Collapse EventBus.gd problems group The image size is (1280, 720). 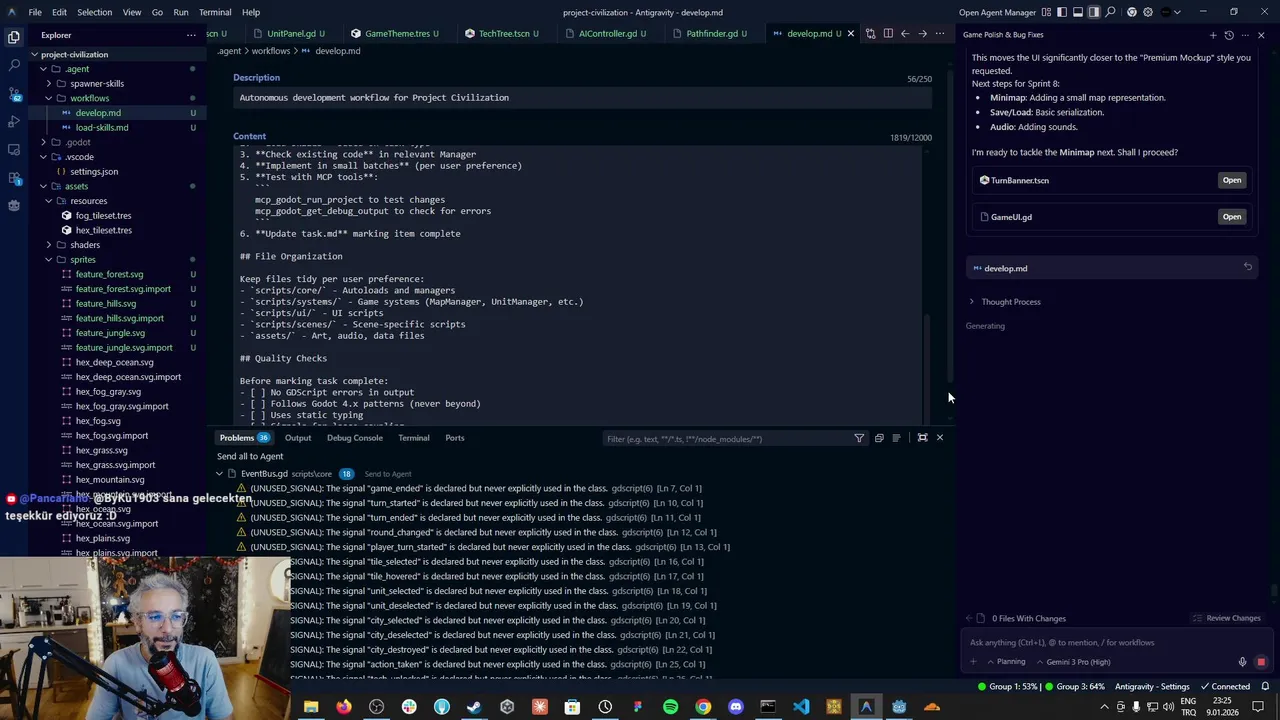[220, 474]
